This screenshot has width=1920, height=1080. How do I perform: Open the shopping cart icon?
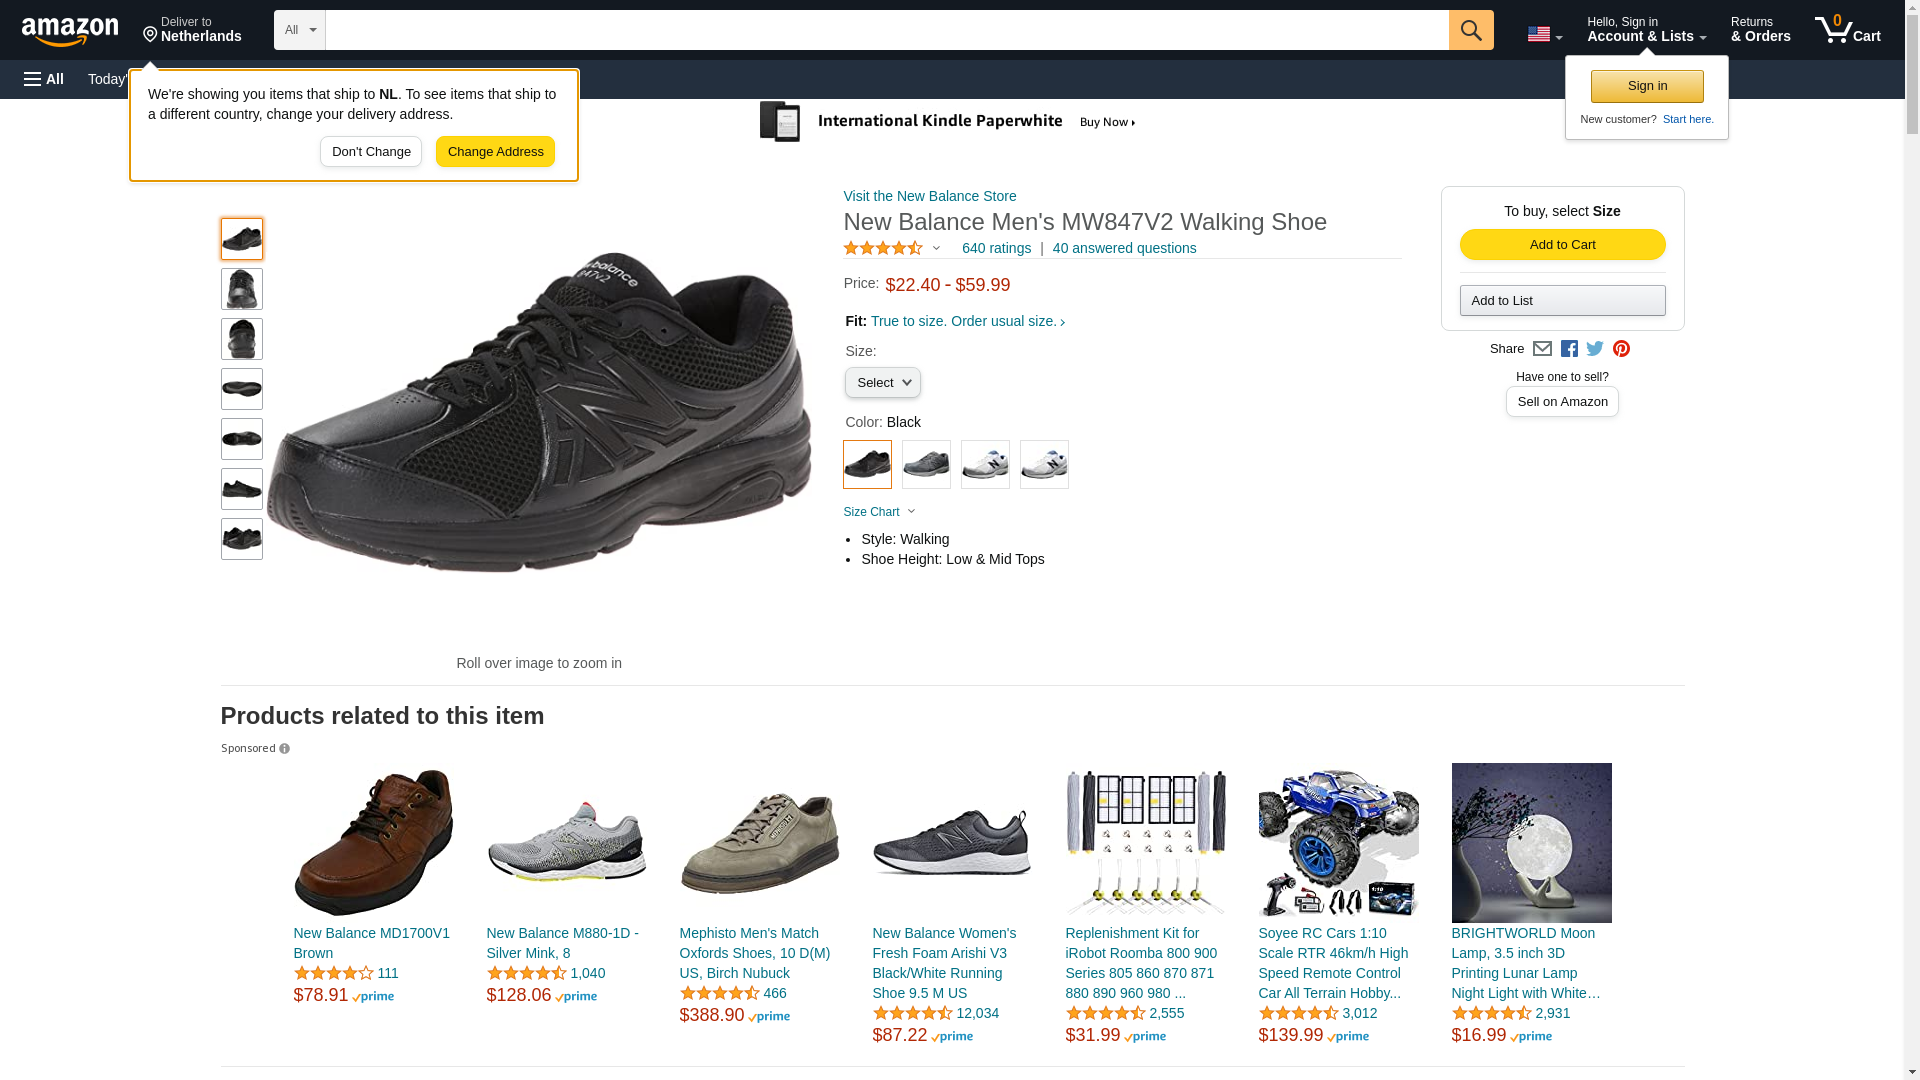coord(1847,30)
